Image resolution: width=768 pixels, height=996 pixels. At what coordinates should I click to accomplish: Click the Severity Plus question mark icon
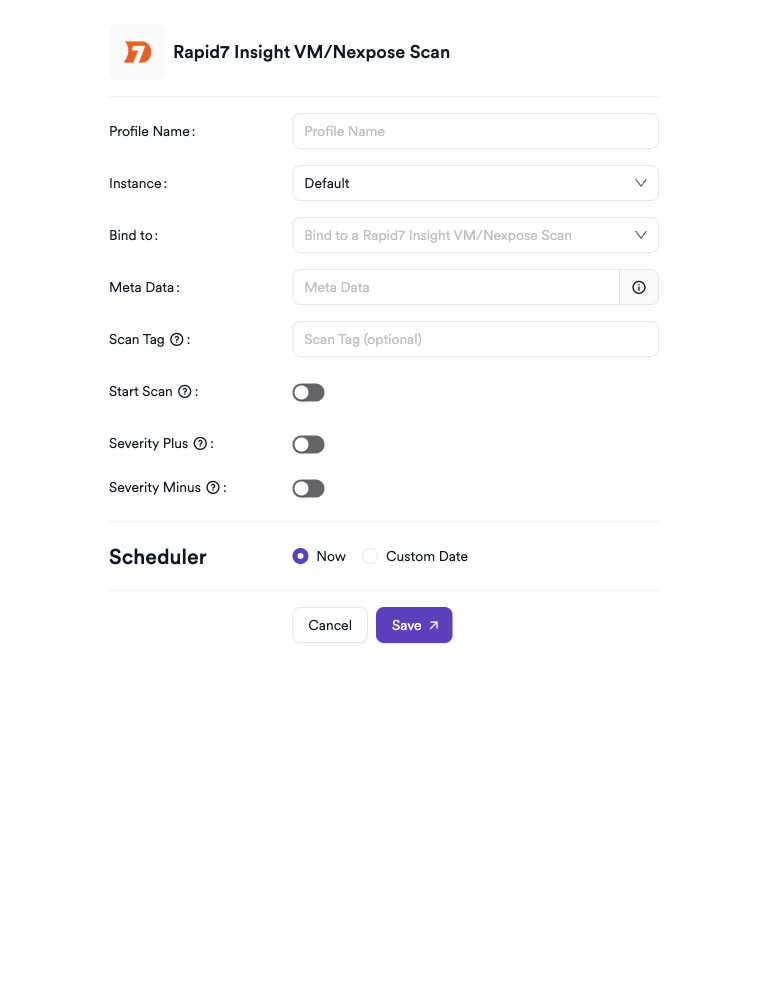coord(201,443)
